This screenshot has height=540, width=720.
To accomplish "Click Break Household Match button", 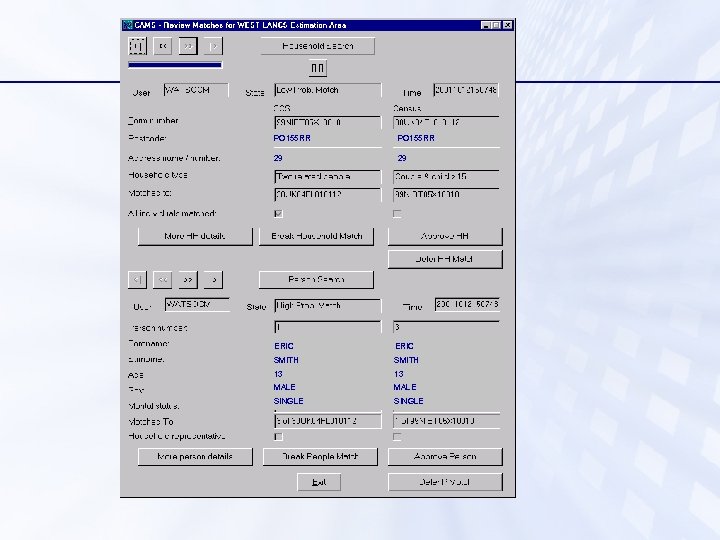I will point(316,236).
